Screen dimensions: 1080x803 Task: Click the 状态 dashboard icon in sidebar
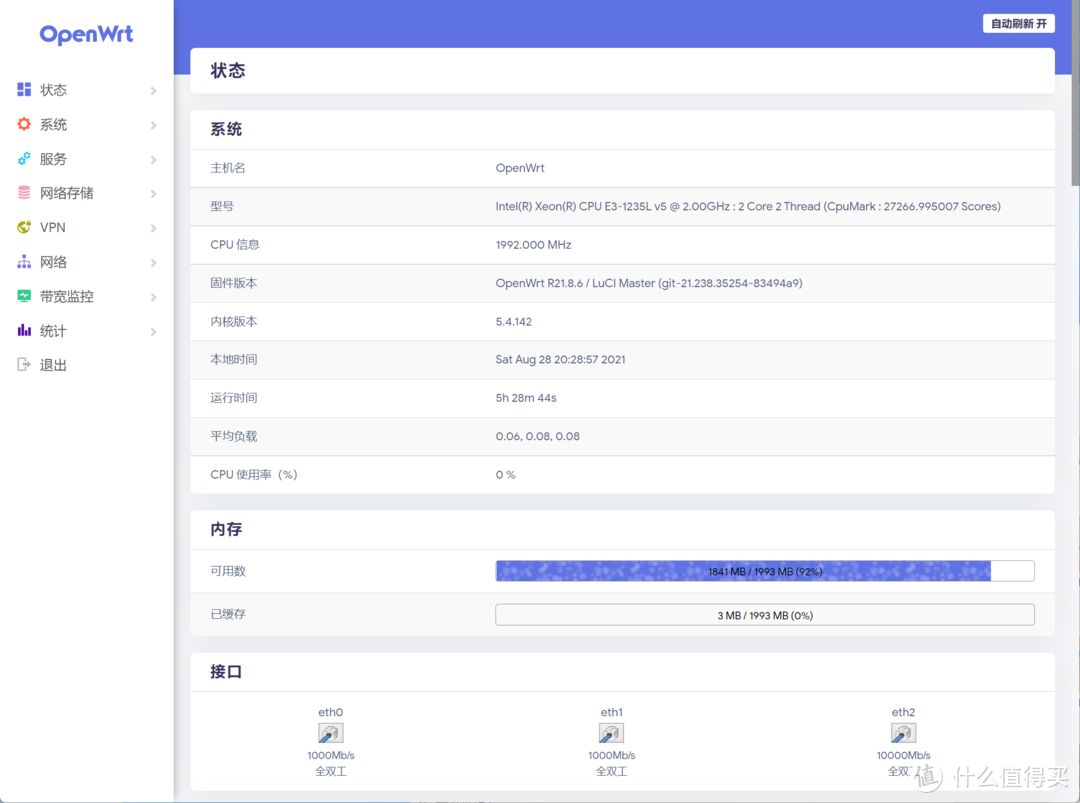[24, 90]
